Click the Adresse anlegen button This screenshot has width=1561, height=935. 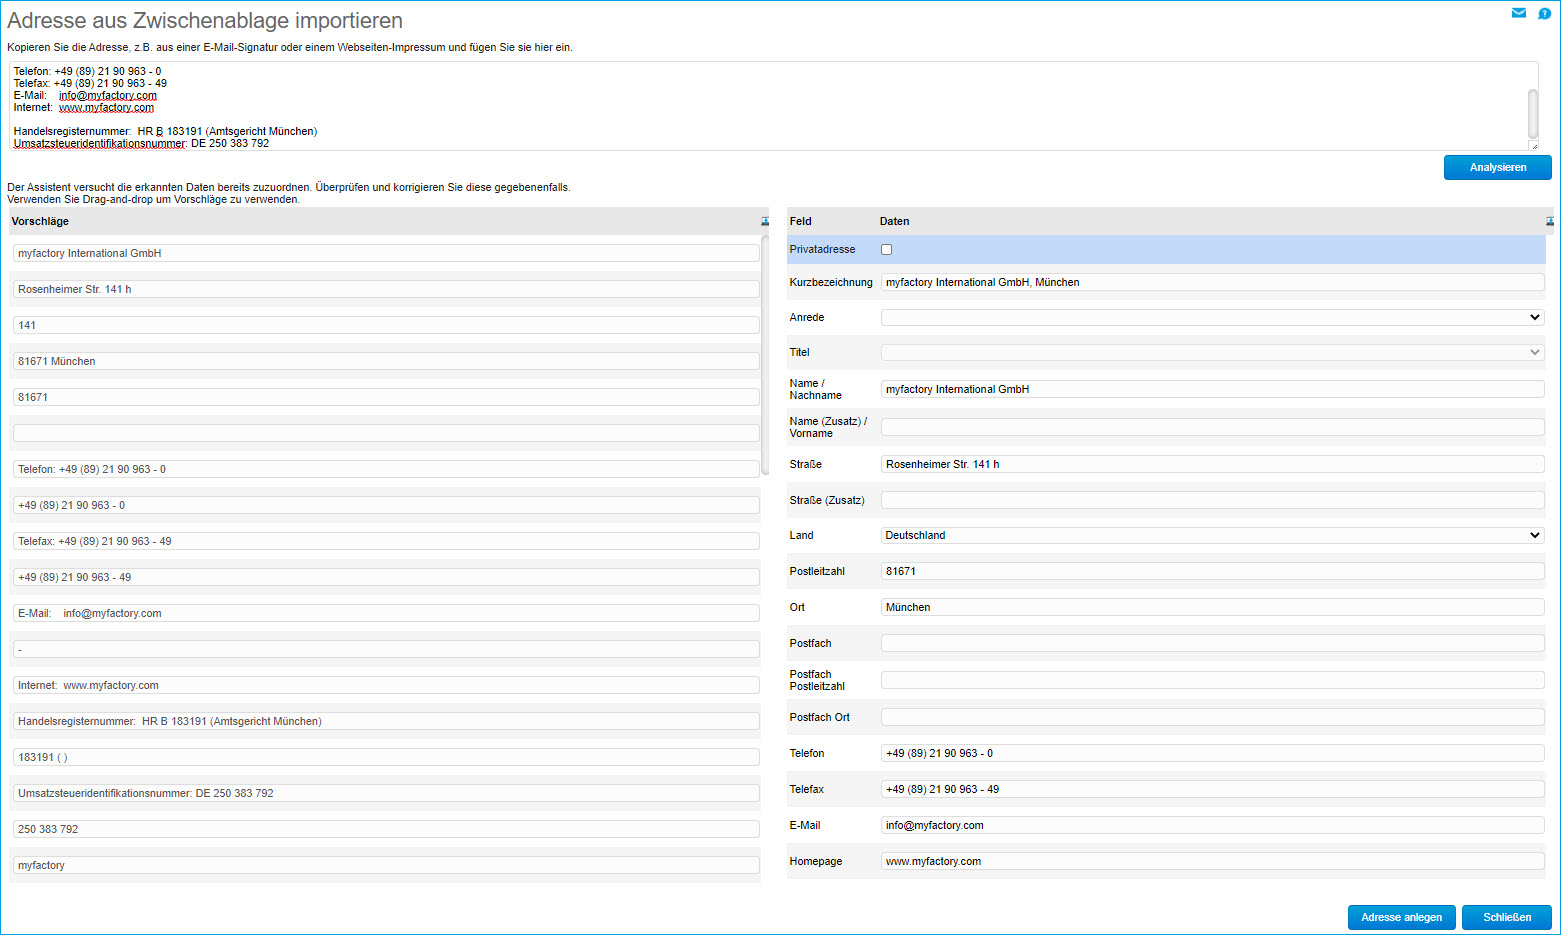pyautogui.click(x=1400, y=917)
